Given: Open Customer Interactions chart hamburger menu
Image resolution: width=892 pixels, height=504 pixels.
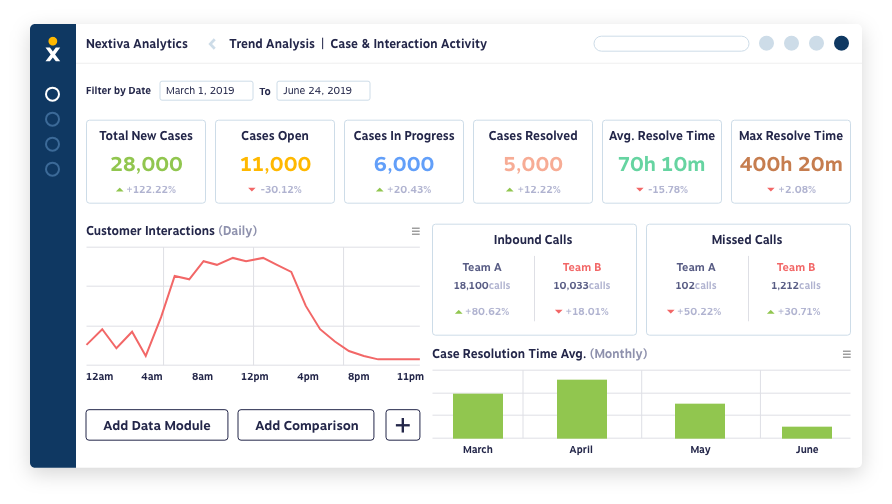Looking at the screenshot, I should point(416,231).
